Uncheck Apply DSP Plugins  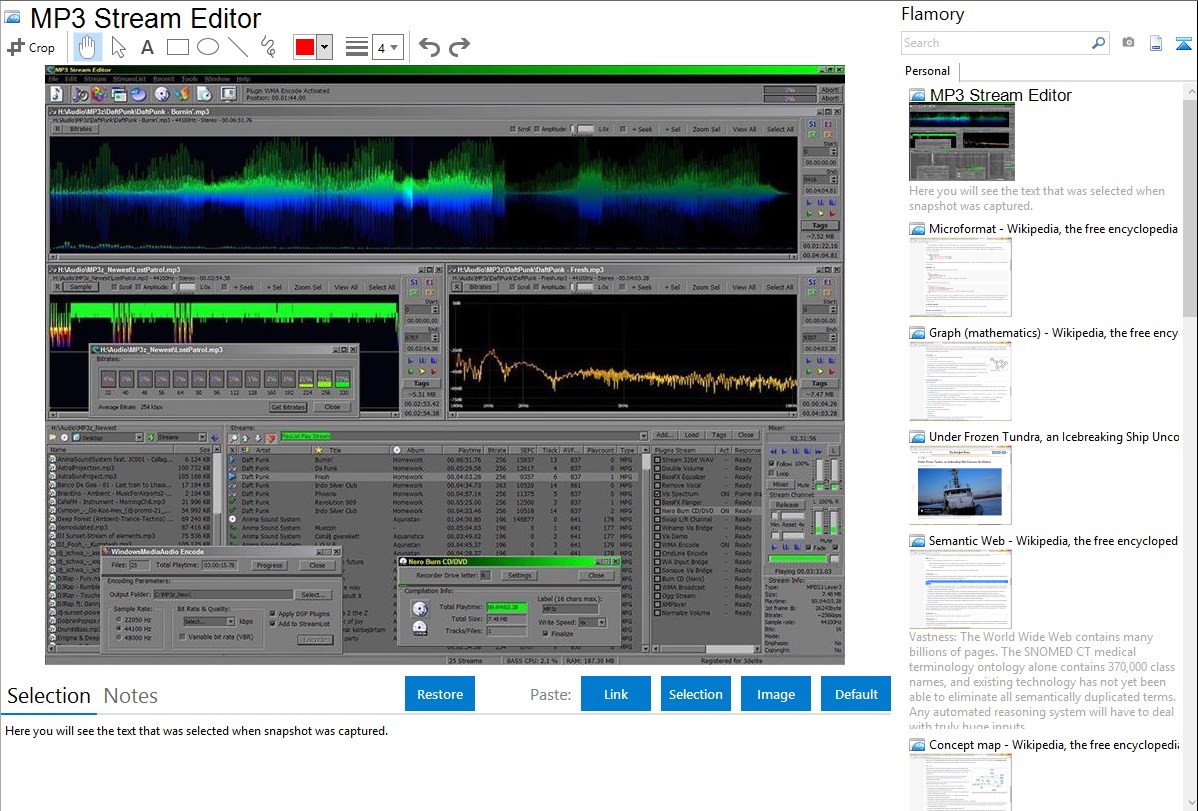coord(274,614)
